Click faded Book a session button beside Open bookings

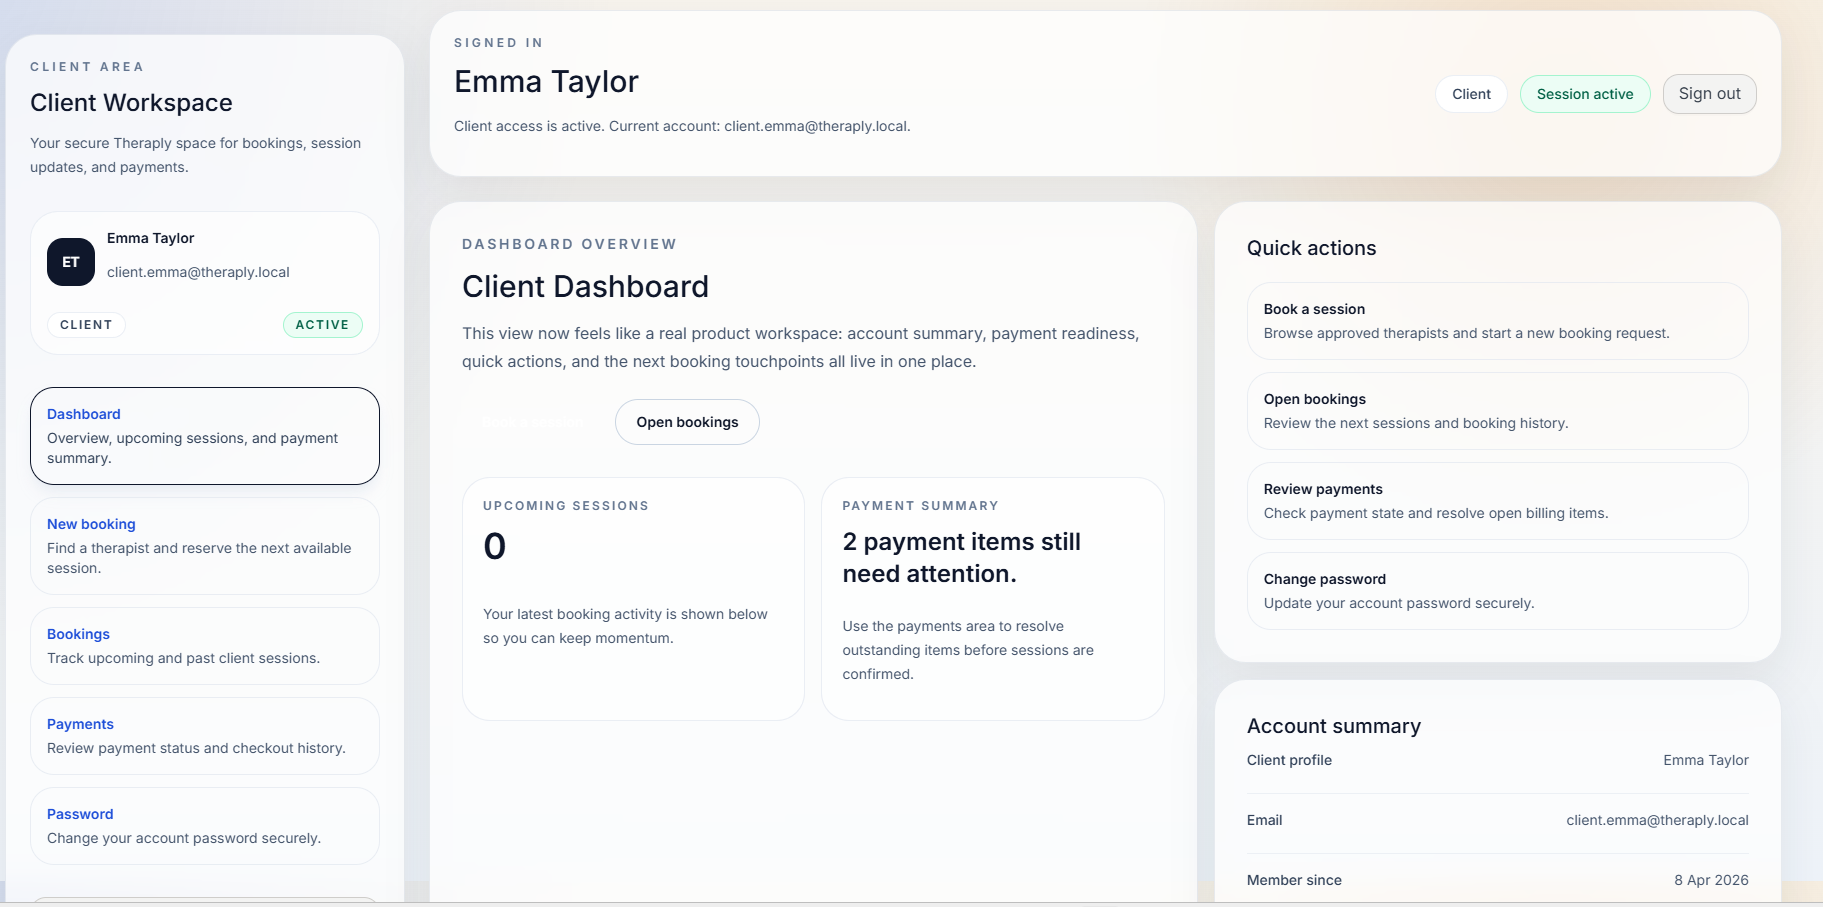(x=532, y=422)
